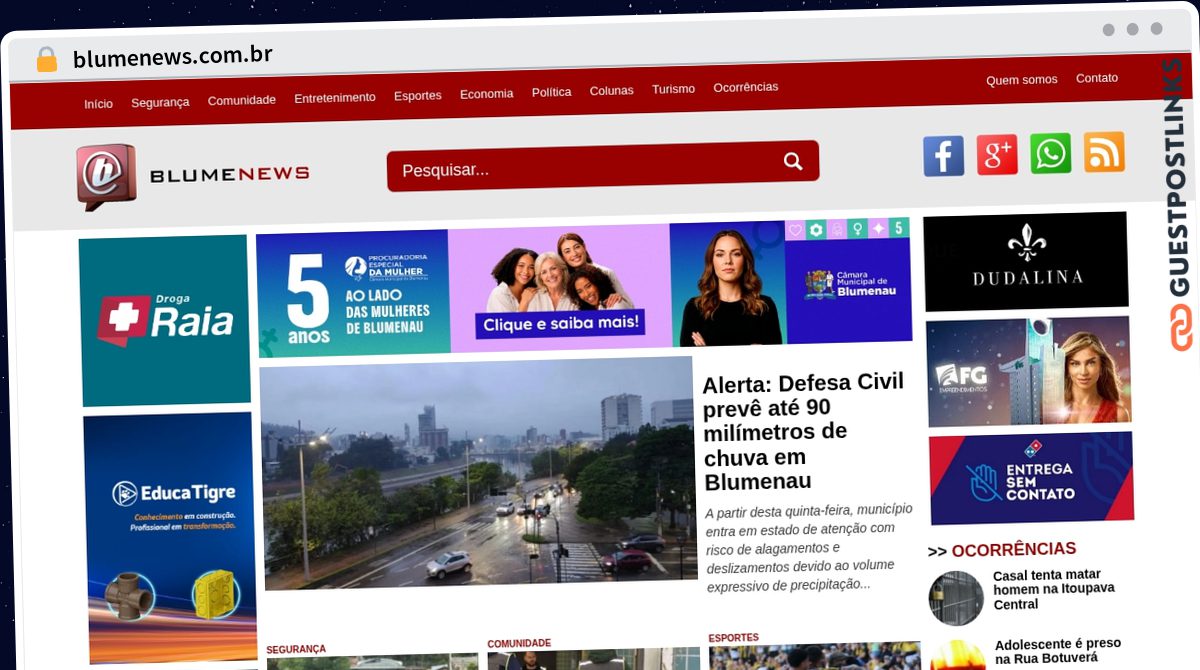Open the Adolescente é preso story
The image size is (1200, 670).
click(1058, 651)
